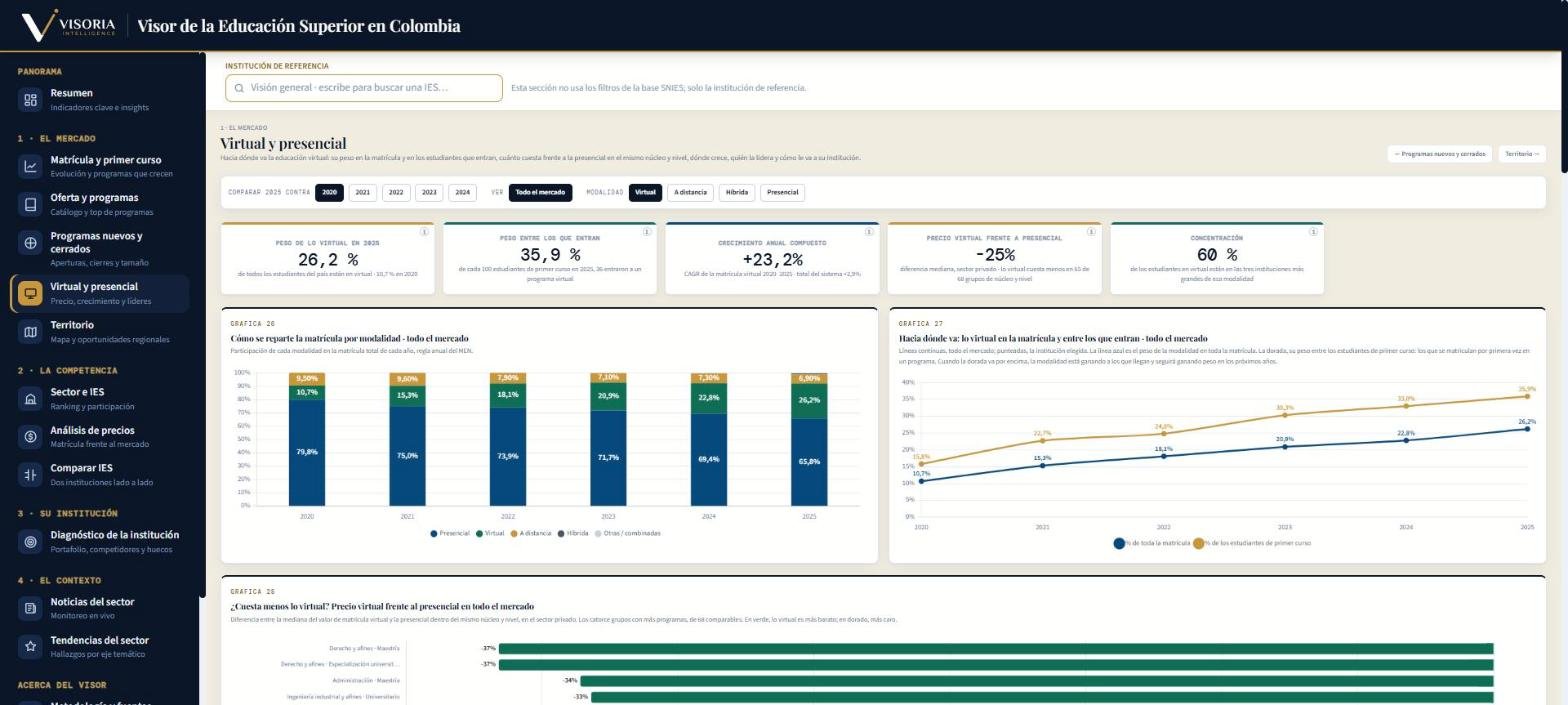Select the Híbrida modality filter
Viewport: 1568px width, 705px height.
pos(737,193)
